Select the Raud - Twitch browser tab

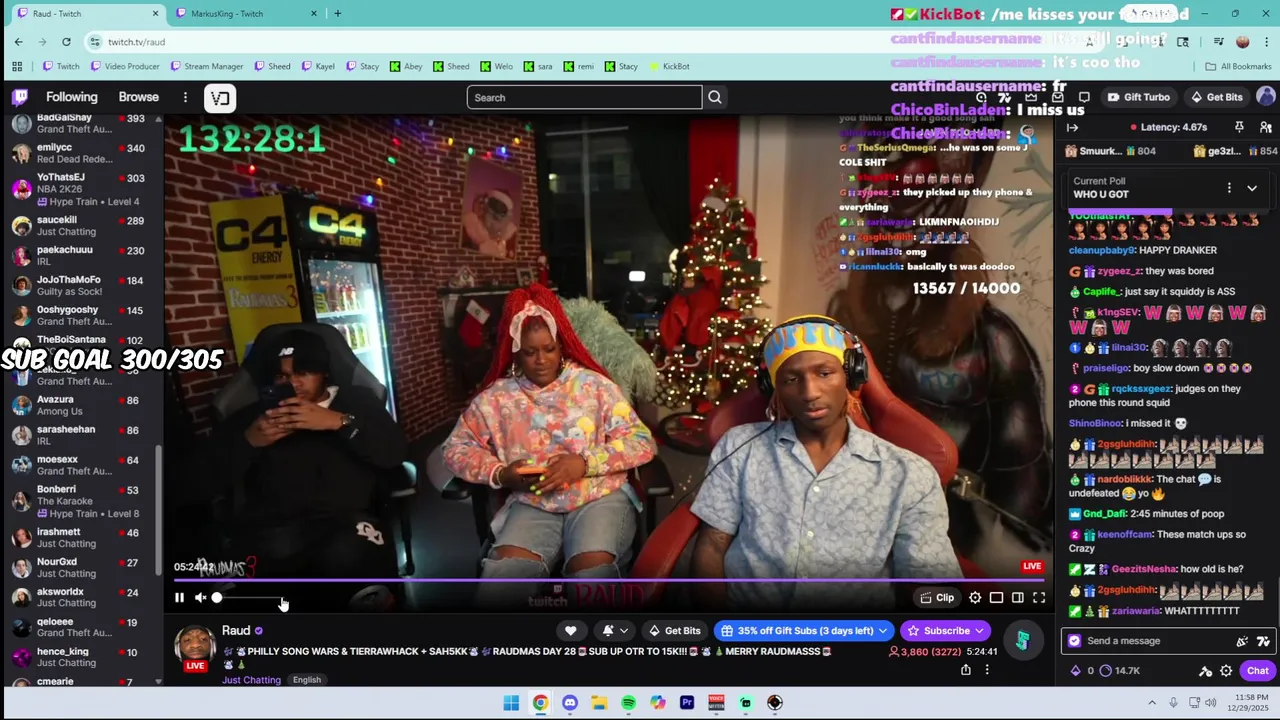(x=86, y=14)
